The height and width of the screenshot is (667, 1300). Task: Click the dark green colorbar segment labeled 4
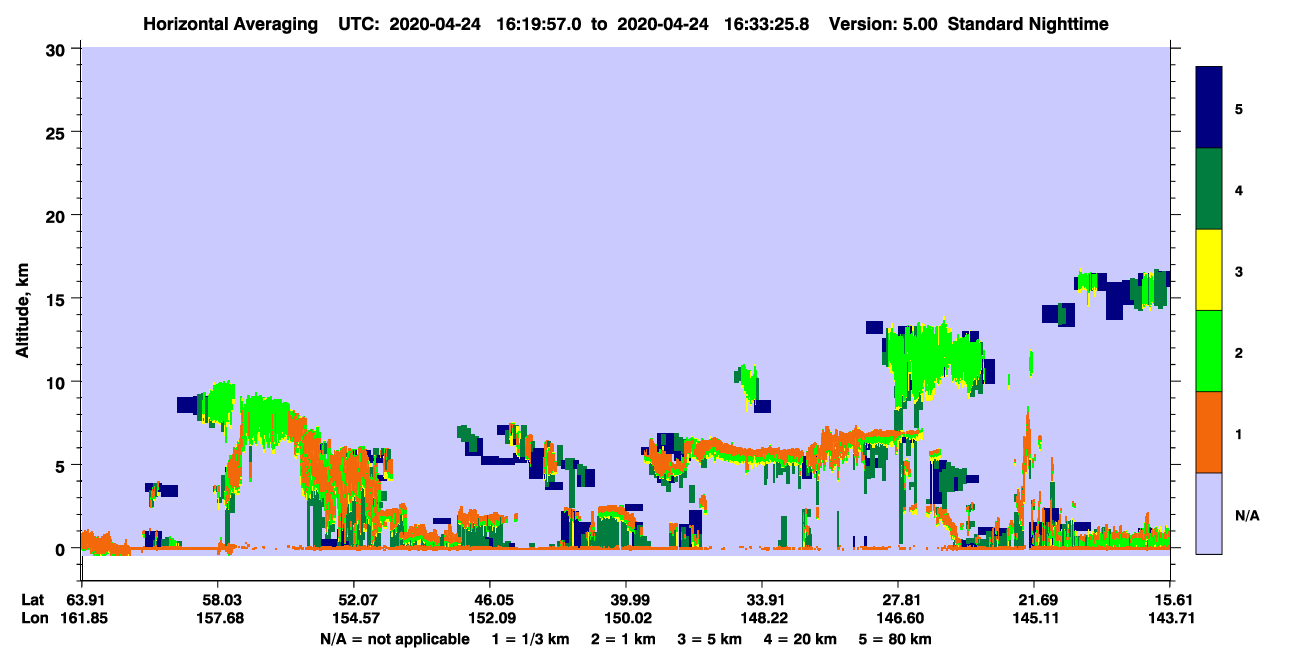(1209, 189)
